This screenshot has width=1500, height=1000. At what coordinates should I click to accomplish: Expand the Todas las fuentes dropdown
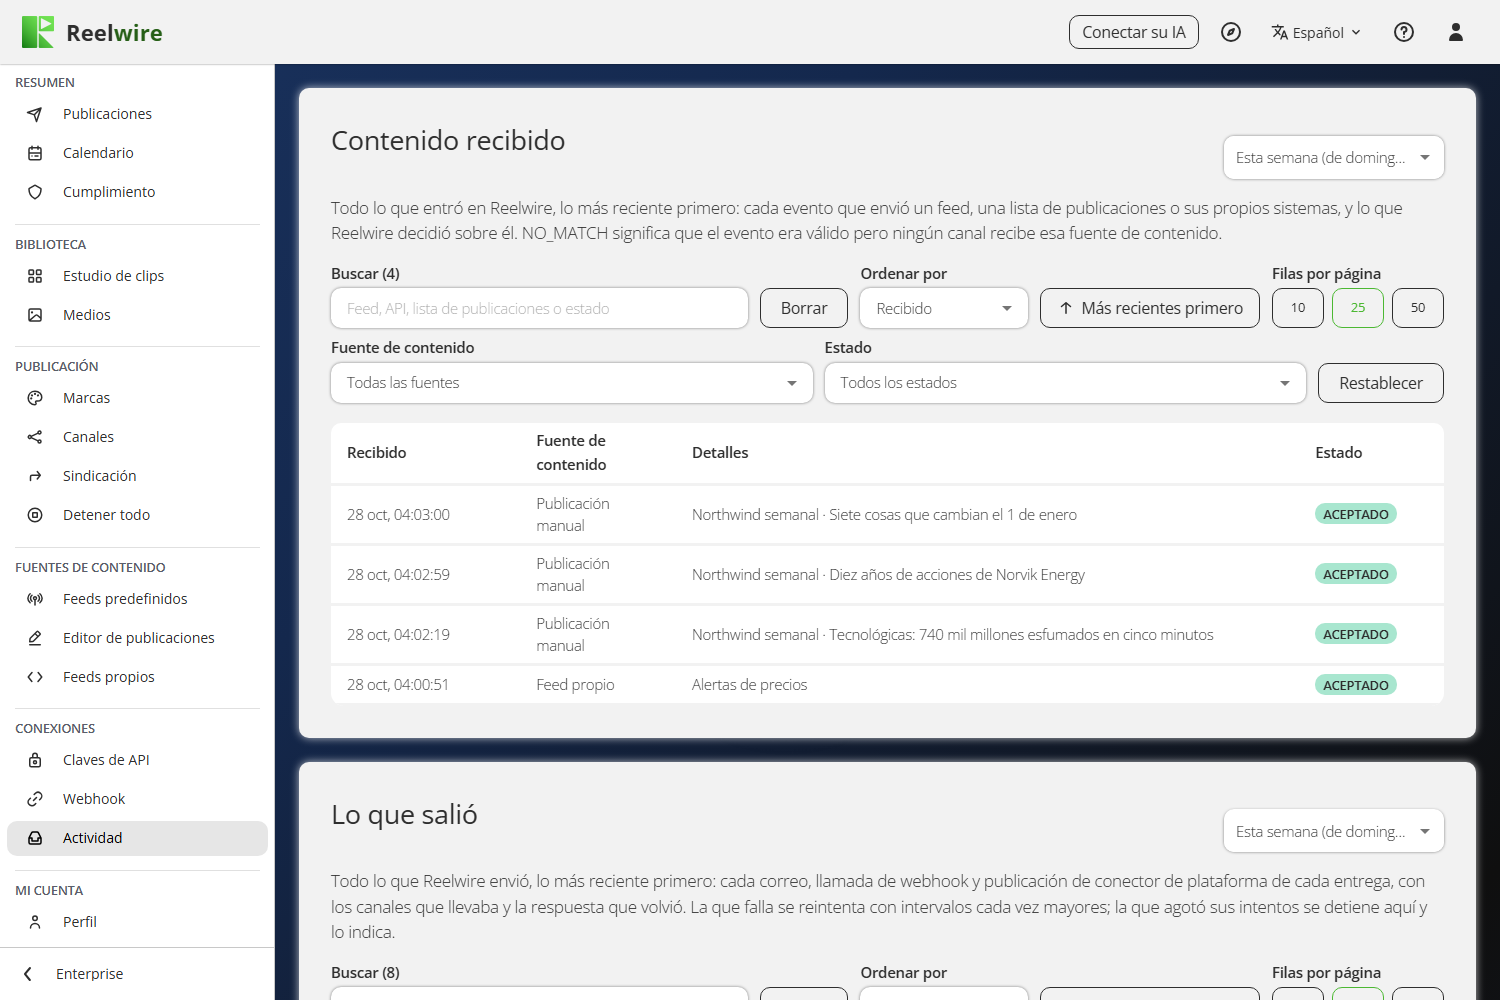click(572, 383)
